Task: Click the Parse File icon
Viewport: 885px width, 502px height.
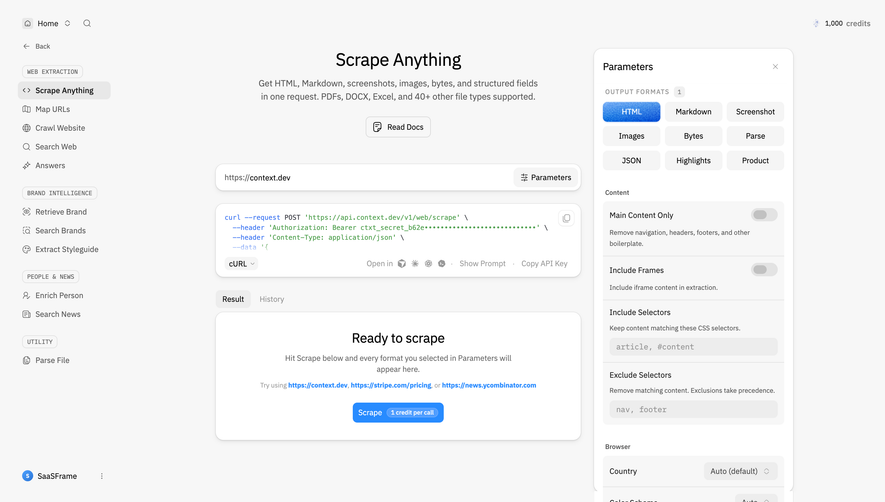Action: pos(27,360)
